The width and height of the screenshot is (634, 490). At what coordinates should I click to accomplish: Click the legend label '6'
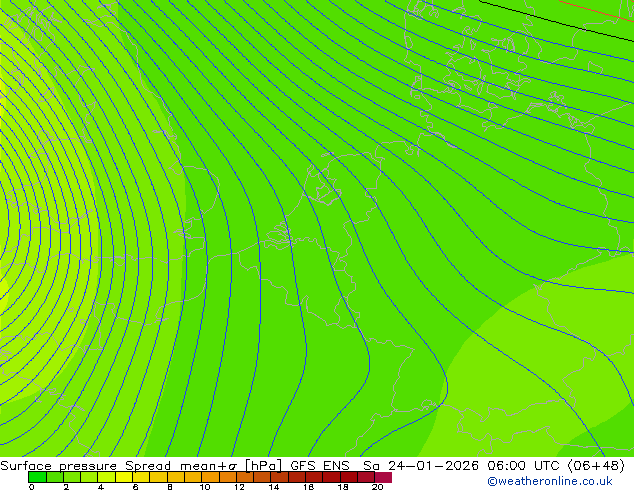[135, 487]
